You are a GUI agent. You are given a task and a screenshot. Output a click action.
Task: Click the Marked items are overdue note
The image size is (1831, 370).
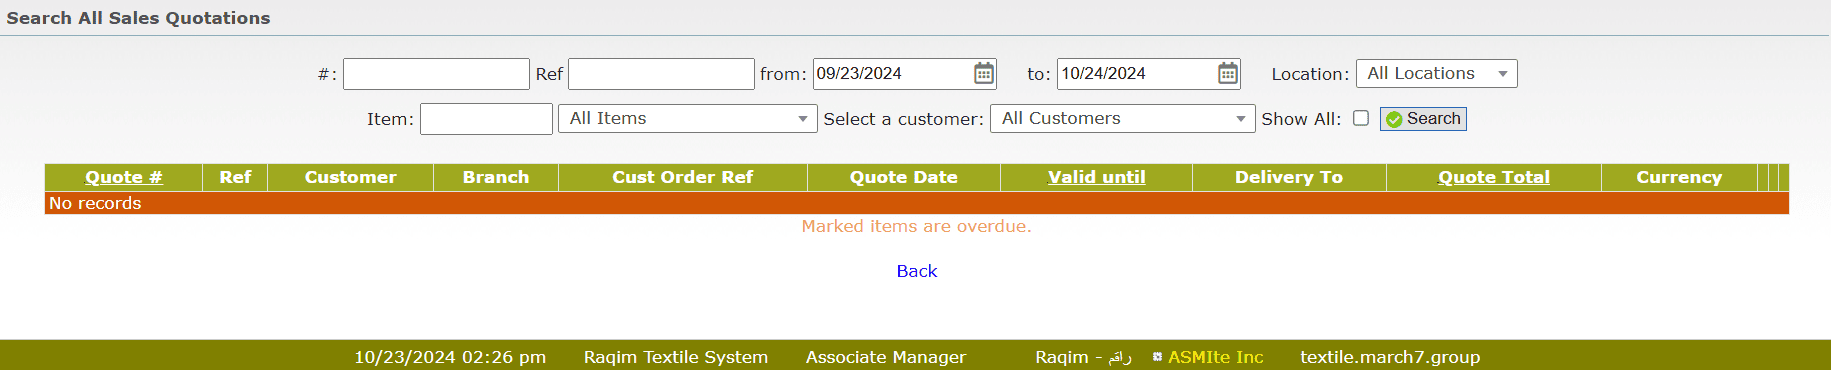pyautogui.click(x=916, y=226)
